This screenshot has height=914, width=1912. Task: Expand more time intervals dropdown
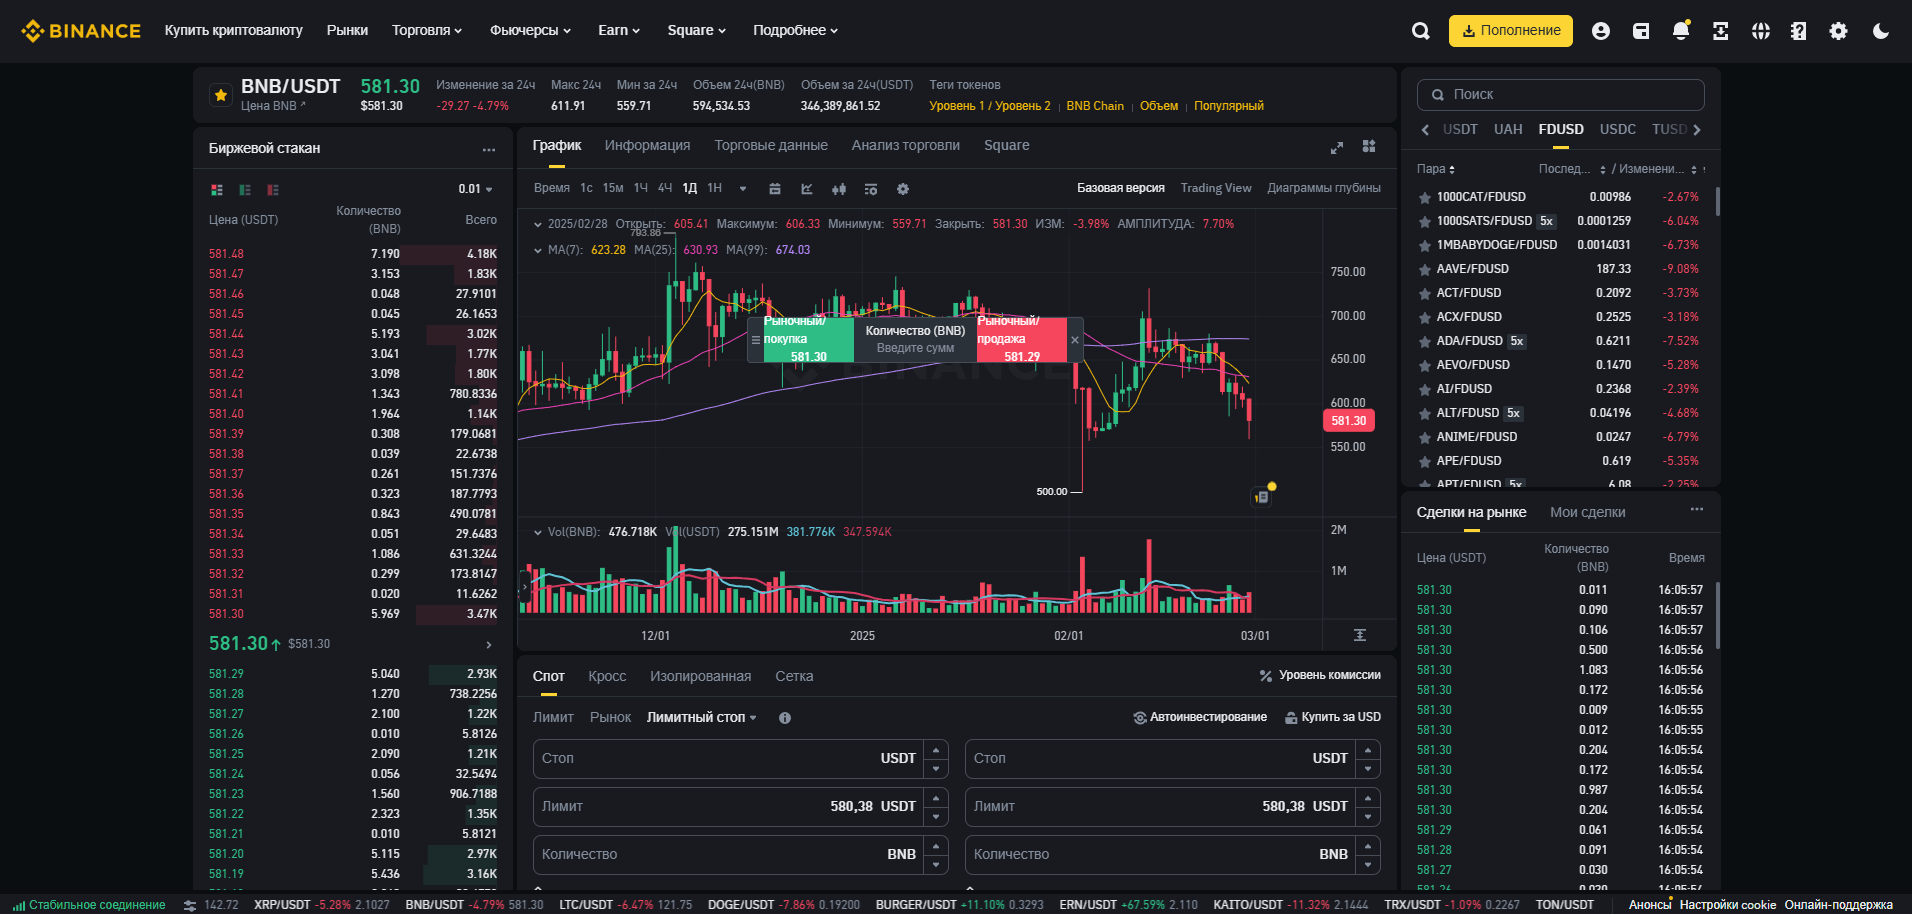click(743, 188)
